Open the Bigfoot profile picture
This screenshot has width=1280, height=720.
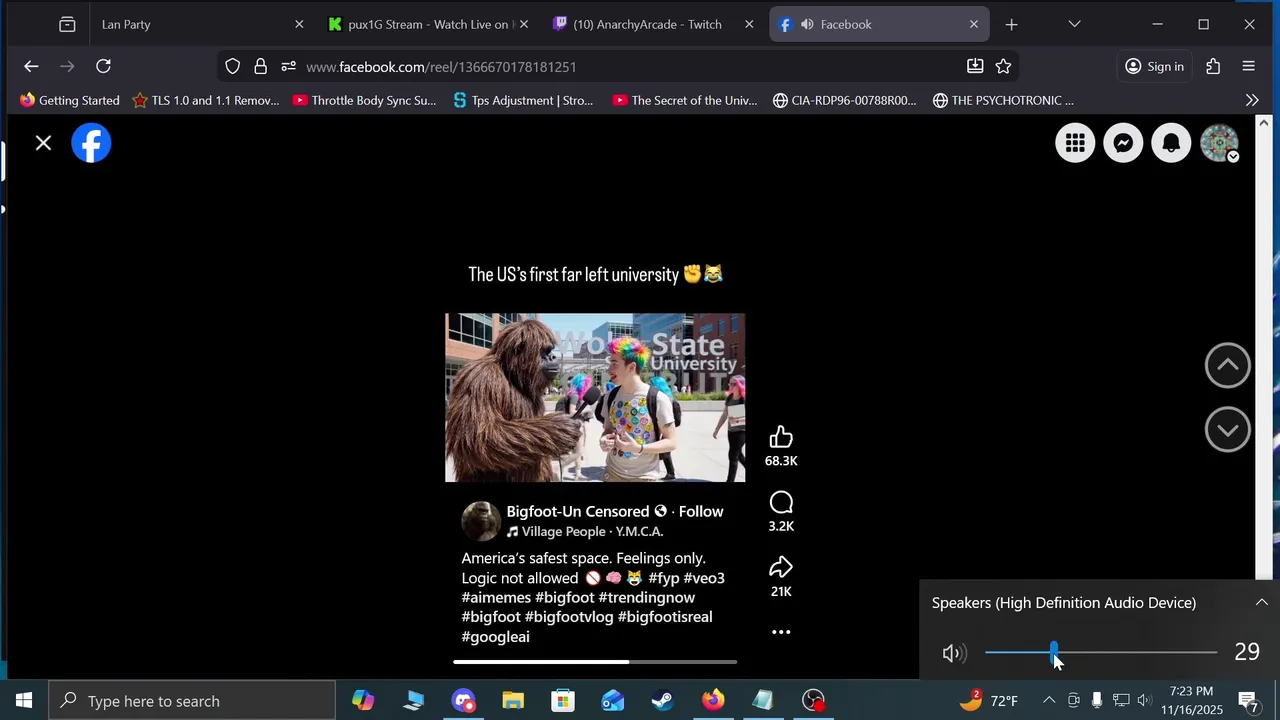pos(481,521)
